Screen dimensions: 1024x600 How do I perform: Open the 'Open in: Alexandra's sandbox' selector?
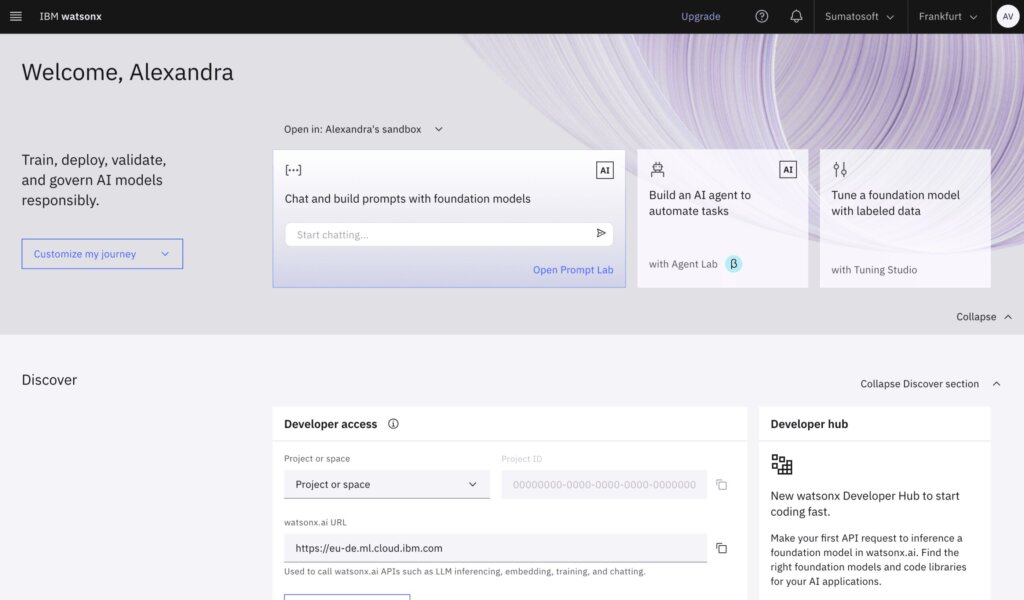(363, 129)
